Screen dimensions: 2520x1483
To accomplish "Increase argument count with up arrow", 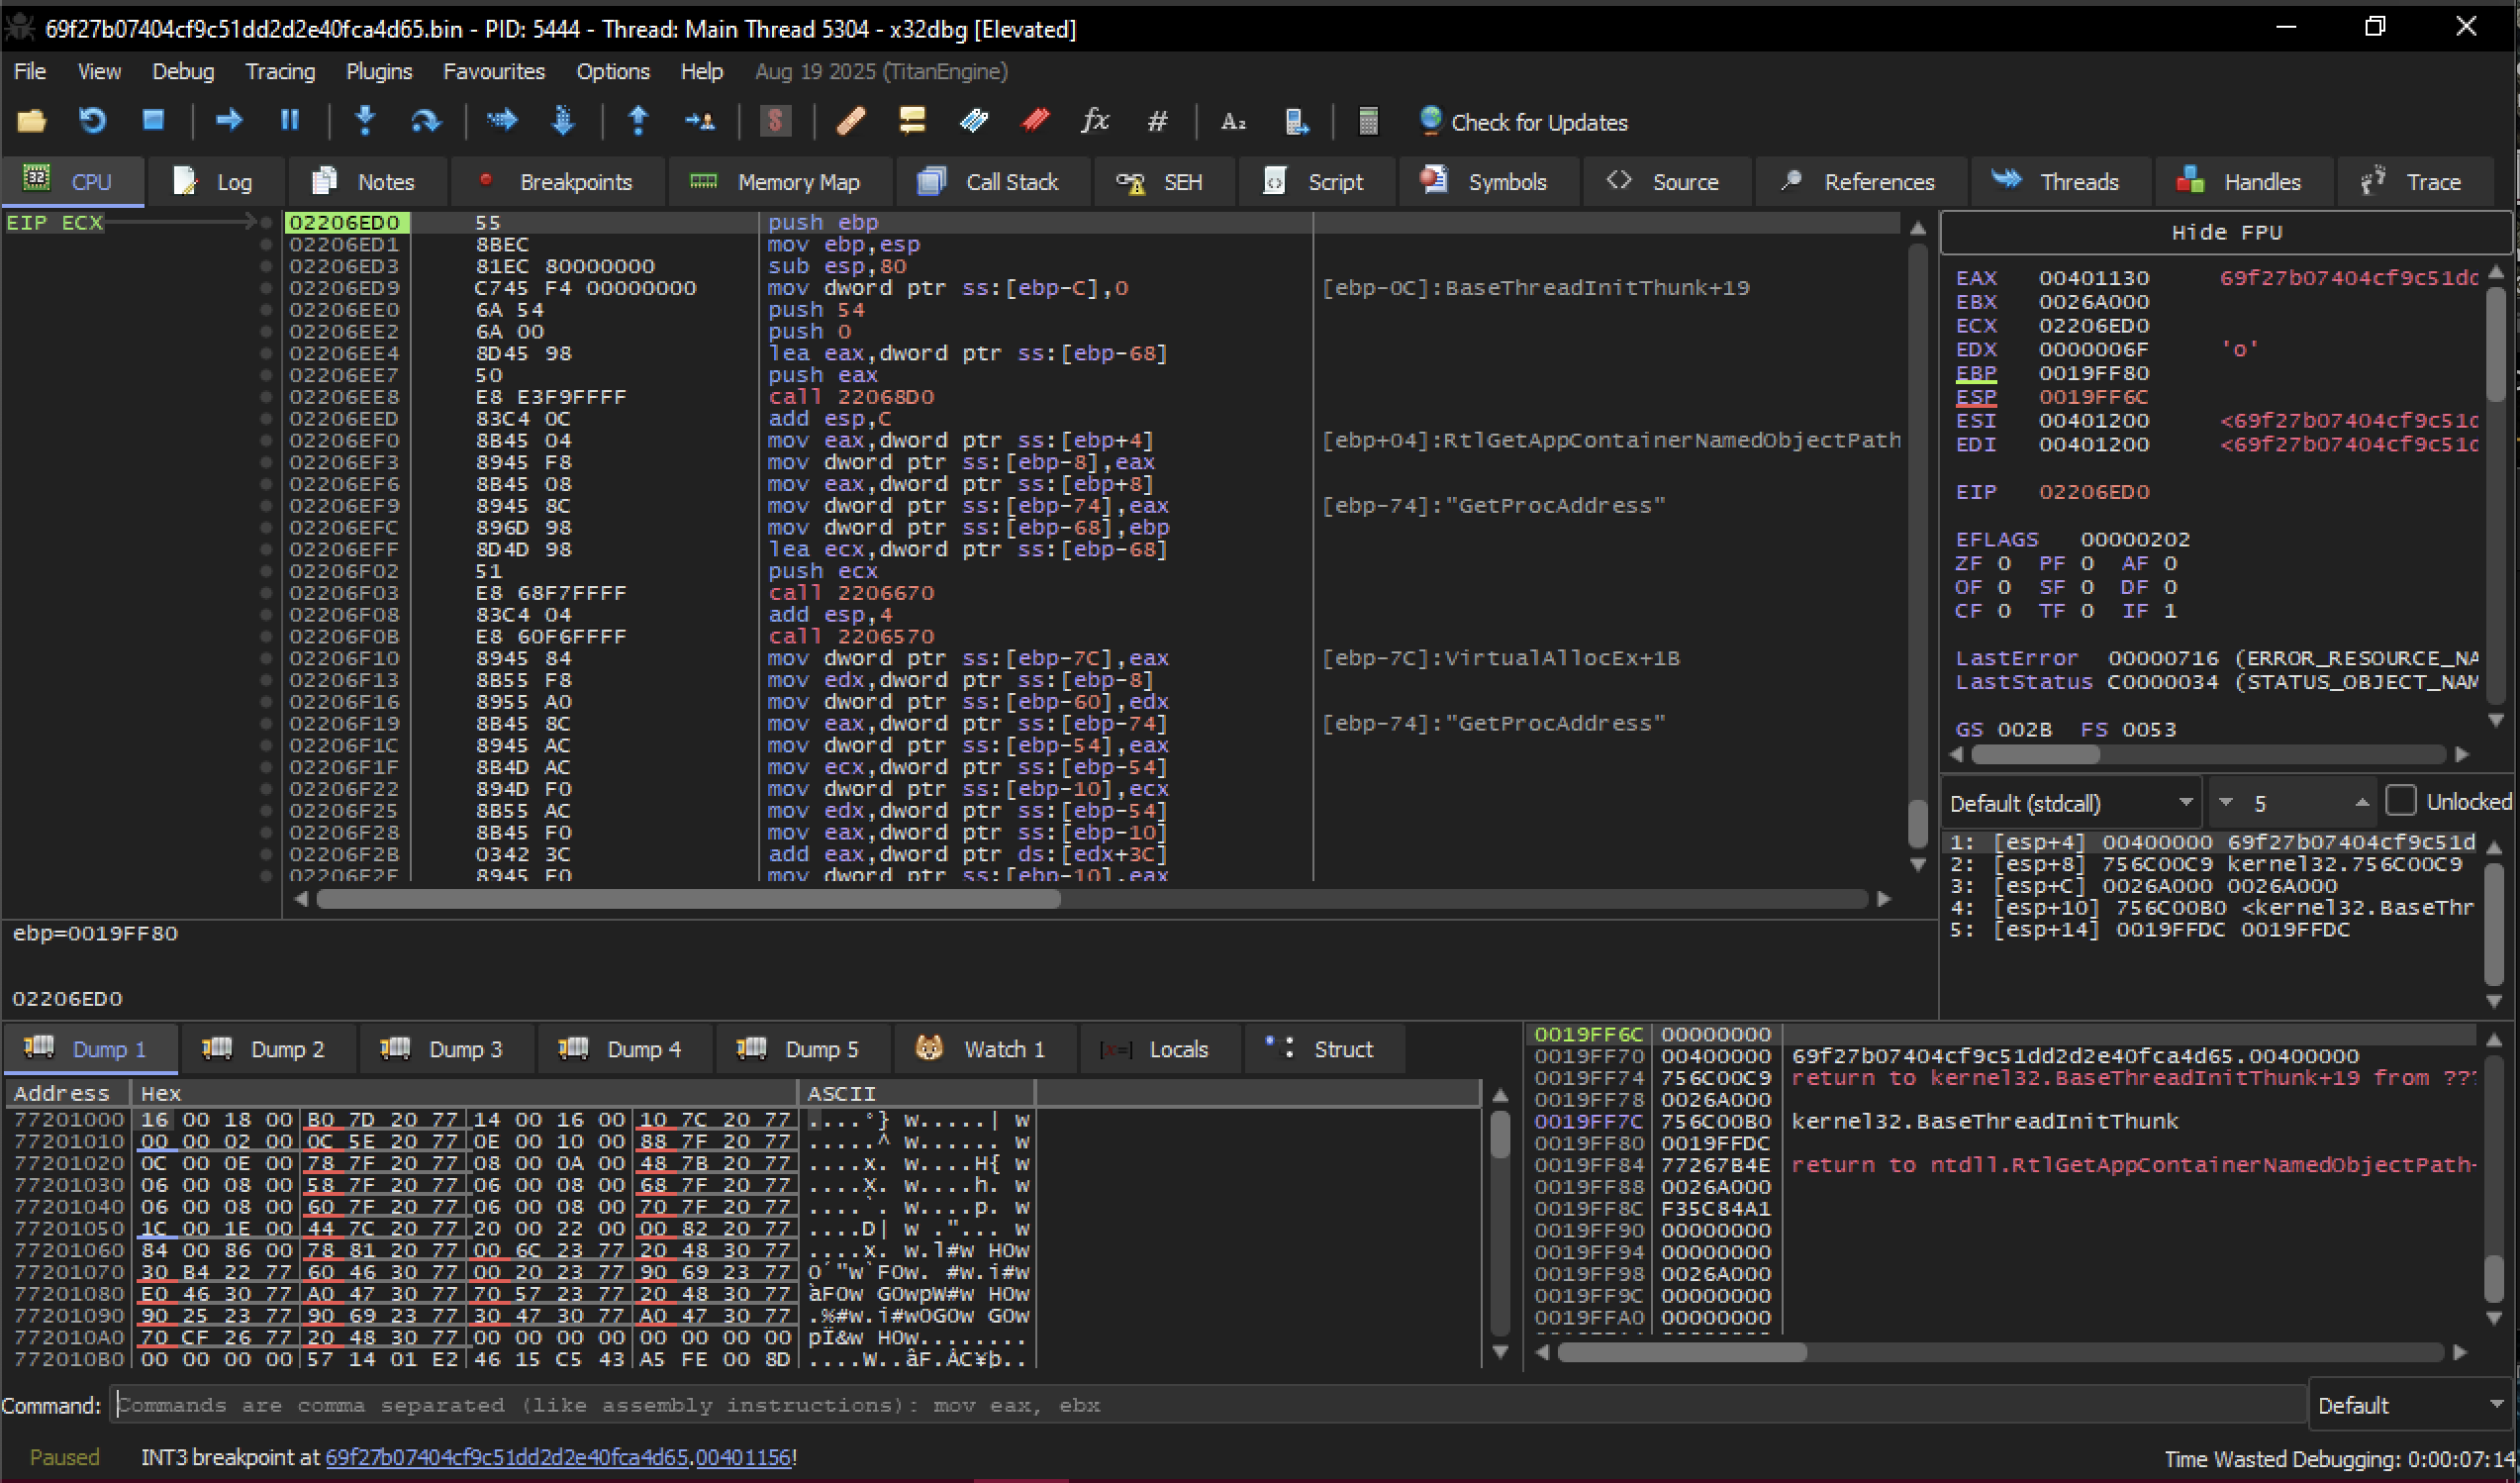I will (2362, 802).
